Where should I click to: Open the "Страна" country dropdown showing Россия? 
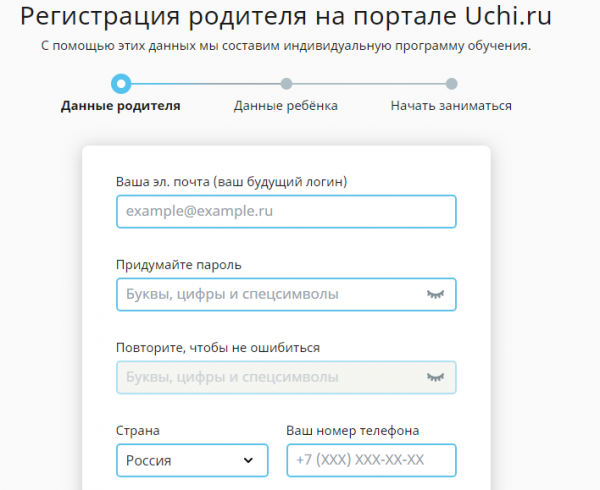(192, 460)
